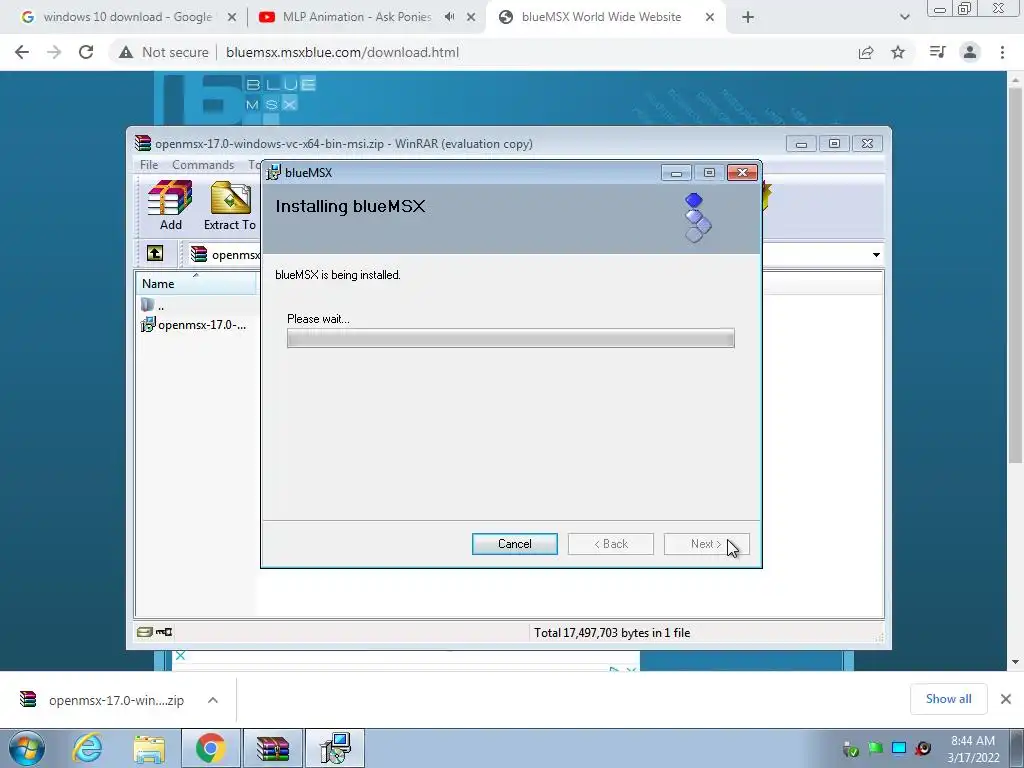The width and height of the screenshot is (1024, 768).
Task: Launch Internet Explorer from taskbar
Action: [x=87, y=748]
